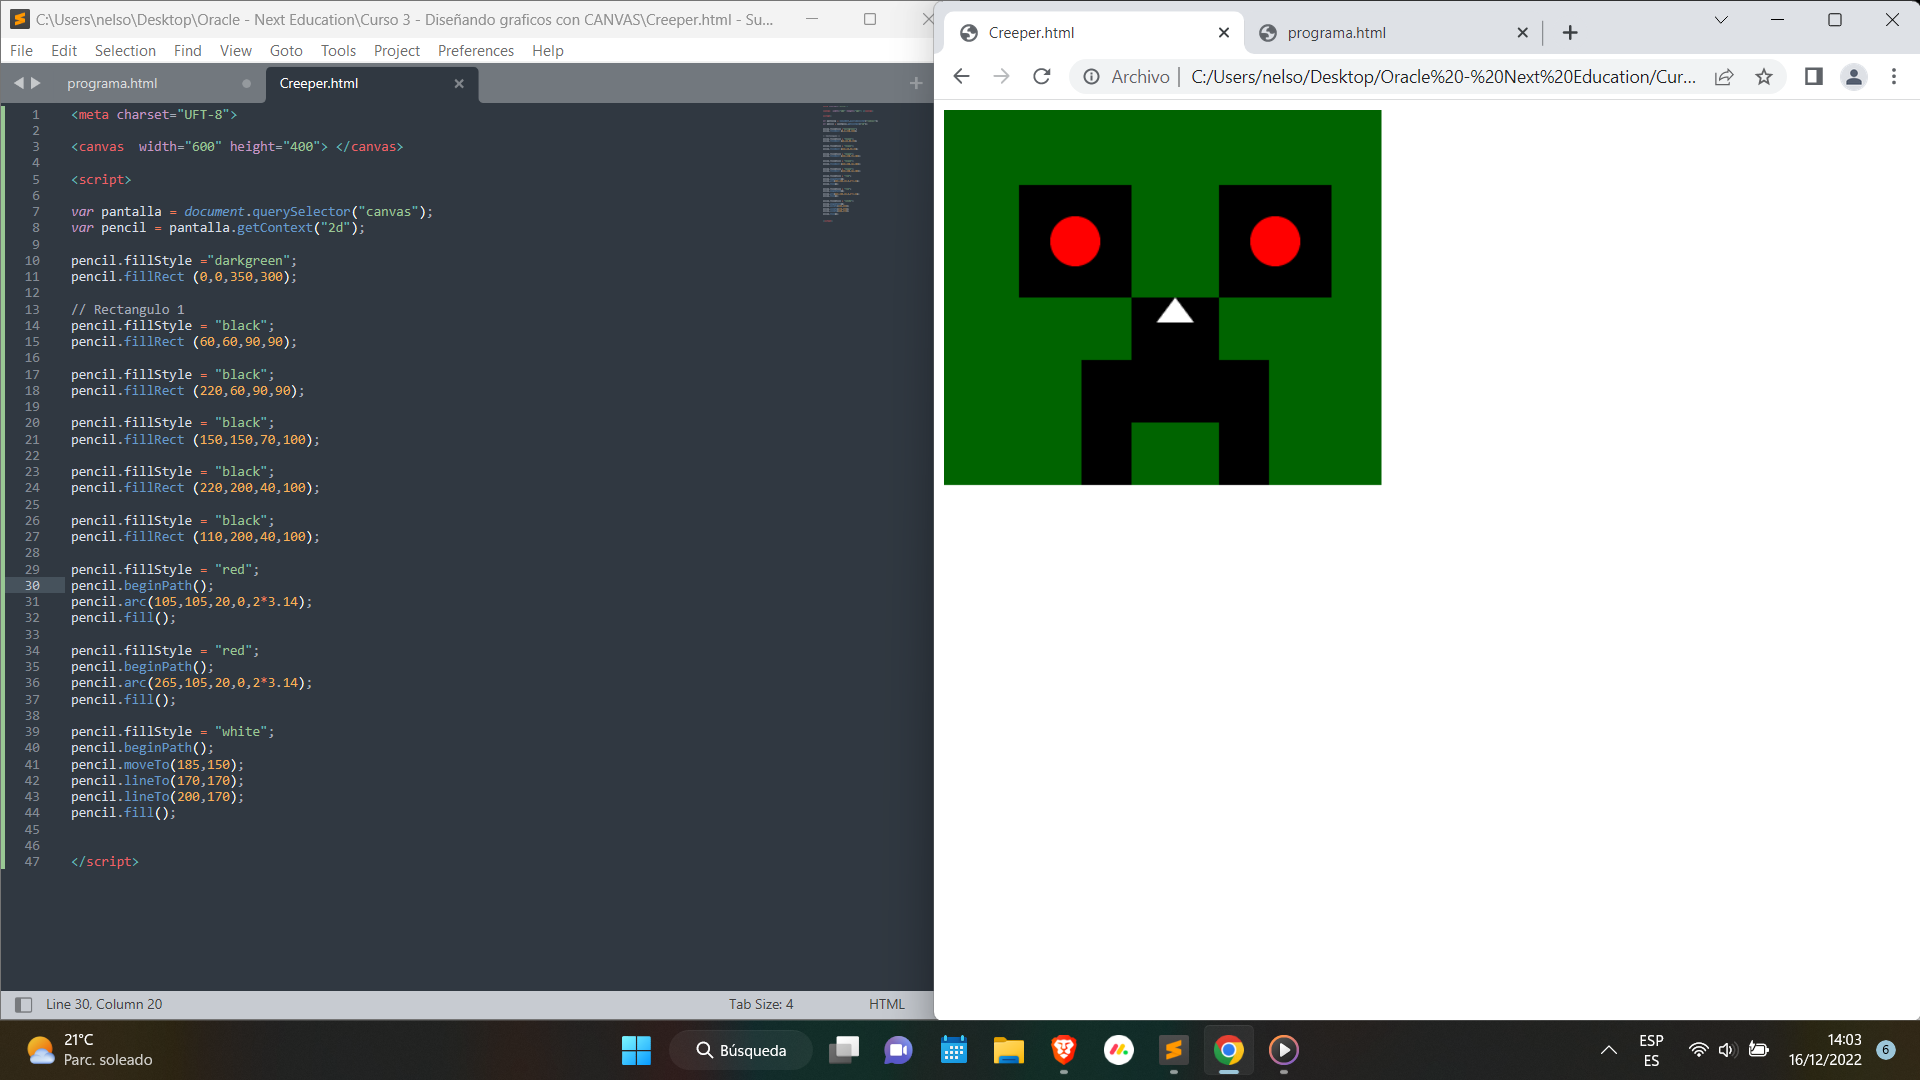Go forward in Chrome
1920x1080 pixels.
pyautogui.click(x=1001, y=77)
